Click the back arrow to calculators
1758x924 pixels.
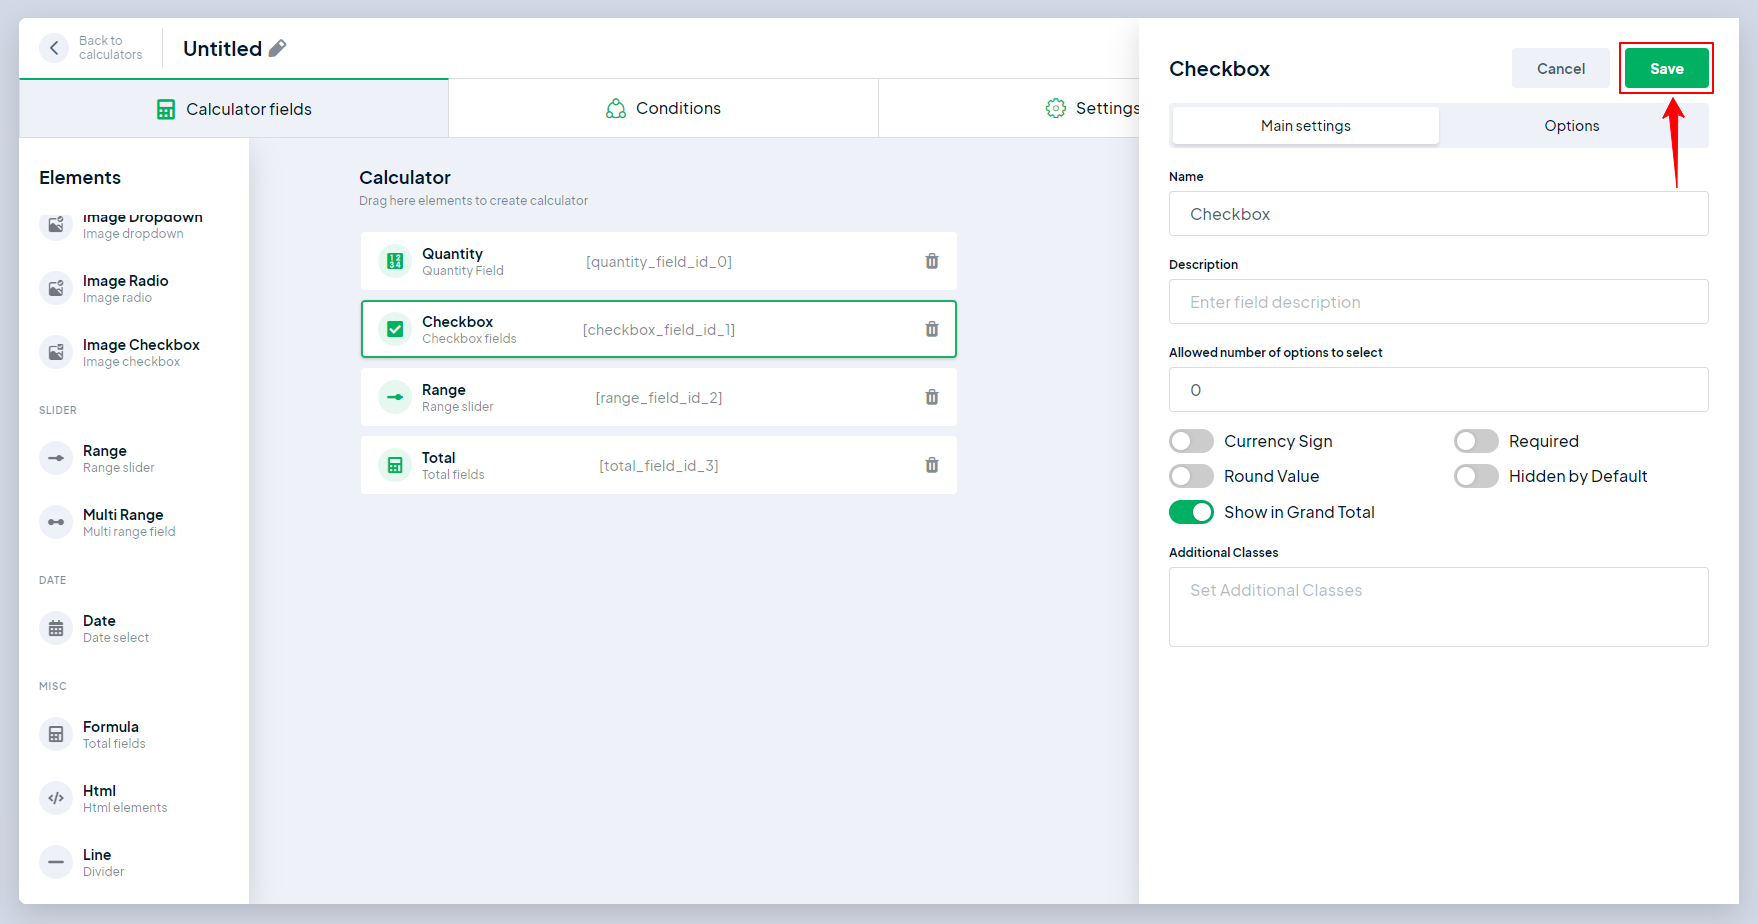point(55,48)
